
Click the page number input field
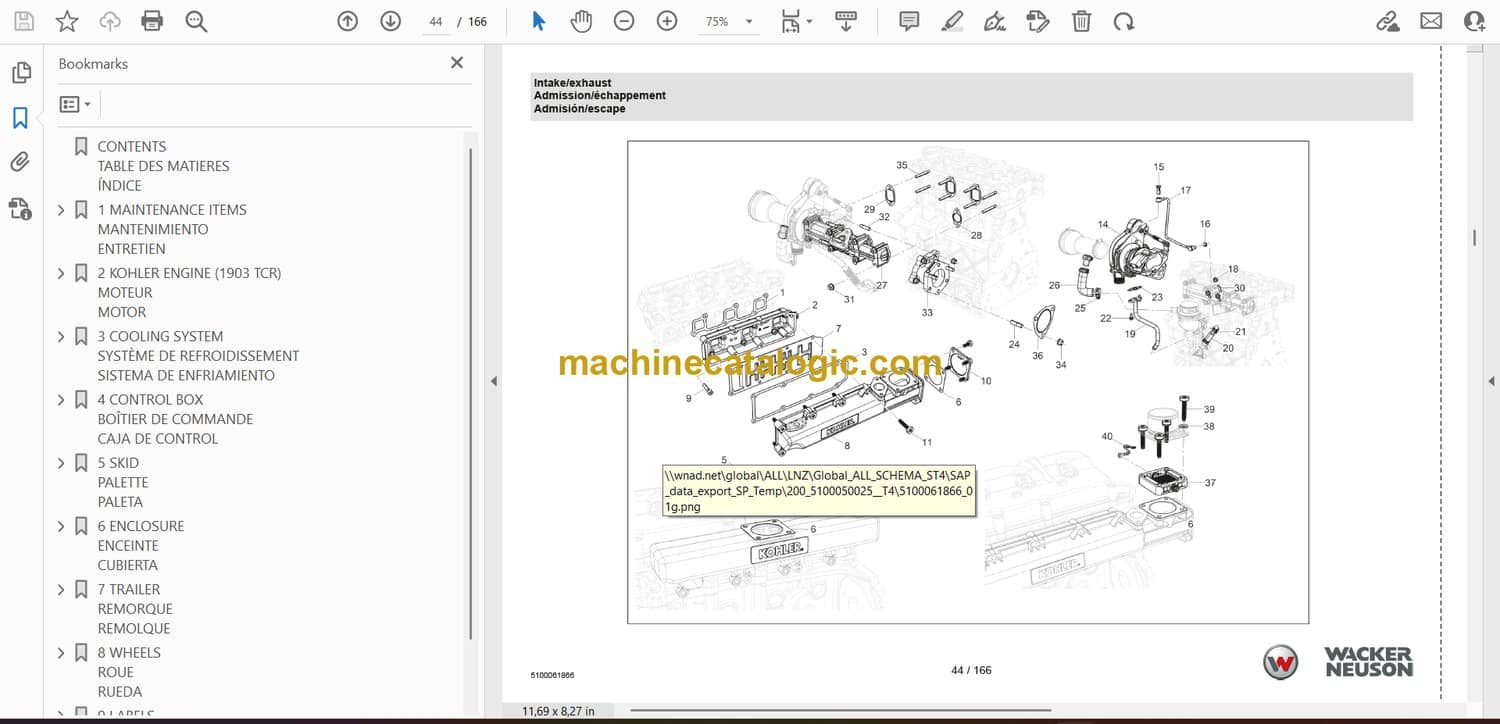[436, 21]
